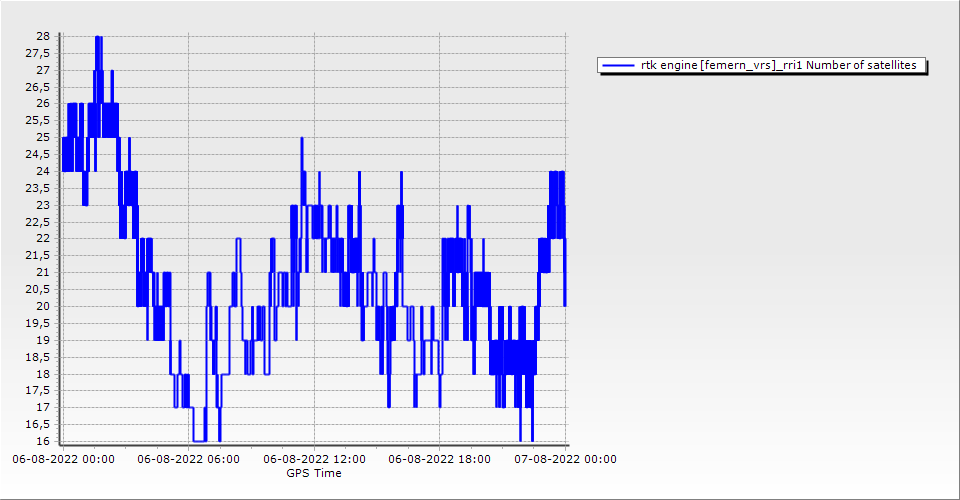
Task: Click the 24 value on the y-axis
Action: pyautogui.click(x=43, y=171)
